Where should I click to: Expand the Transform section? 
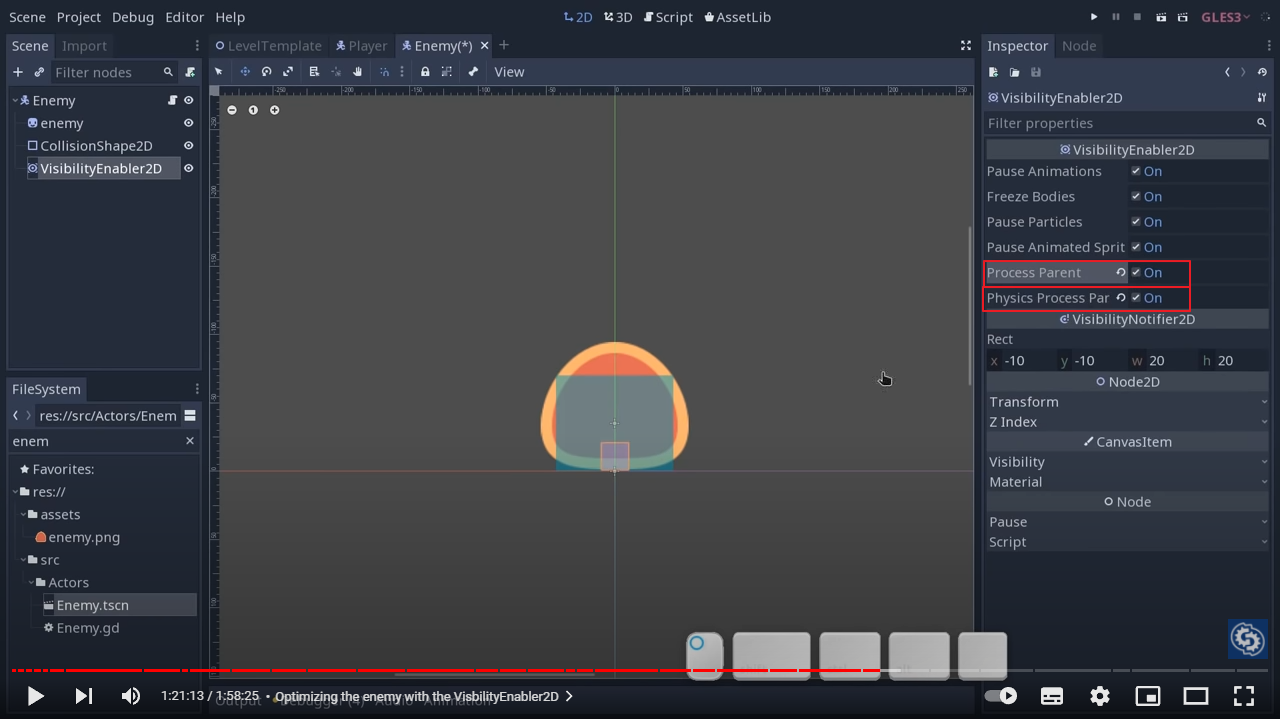point(1127,402)
